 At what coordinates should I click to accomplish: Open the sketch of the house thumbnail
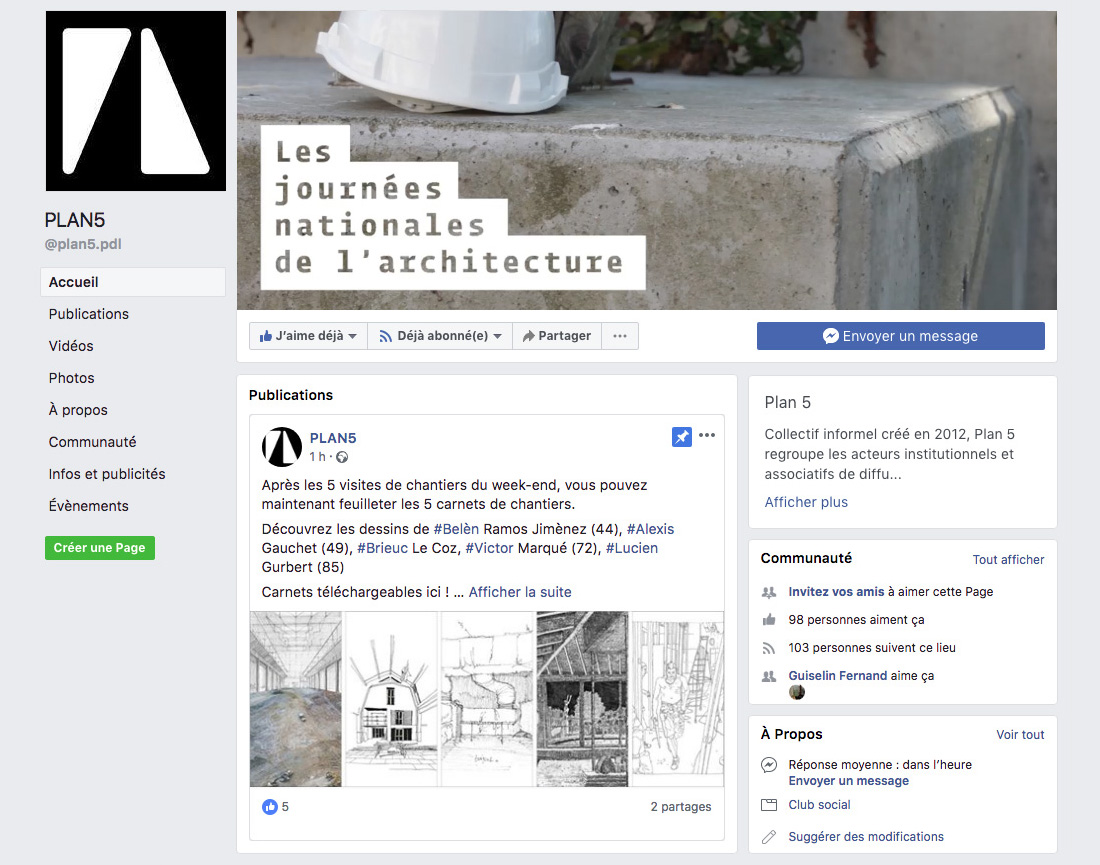pyautogui.click(x=391, y=699)
